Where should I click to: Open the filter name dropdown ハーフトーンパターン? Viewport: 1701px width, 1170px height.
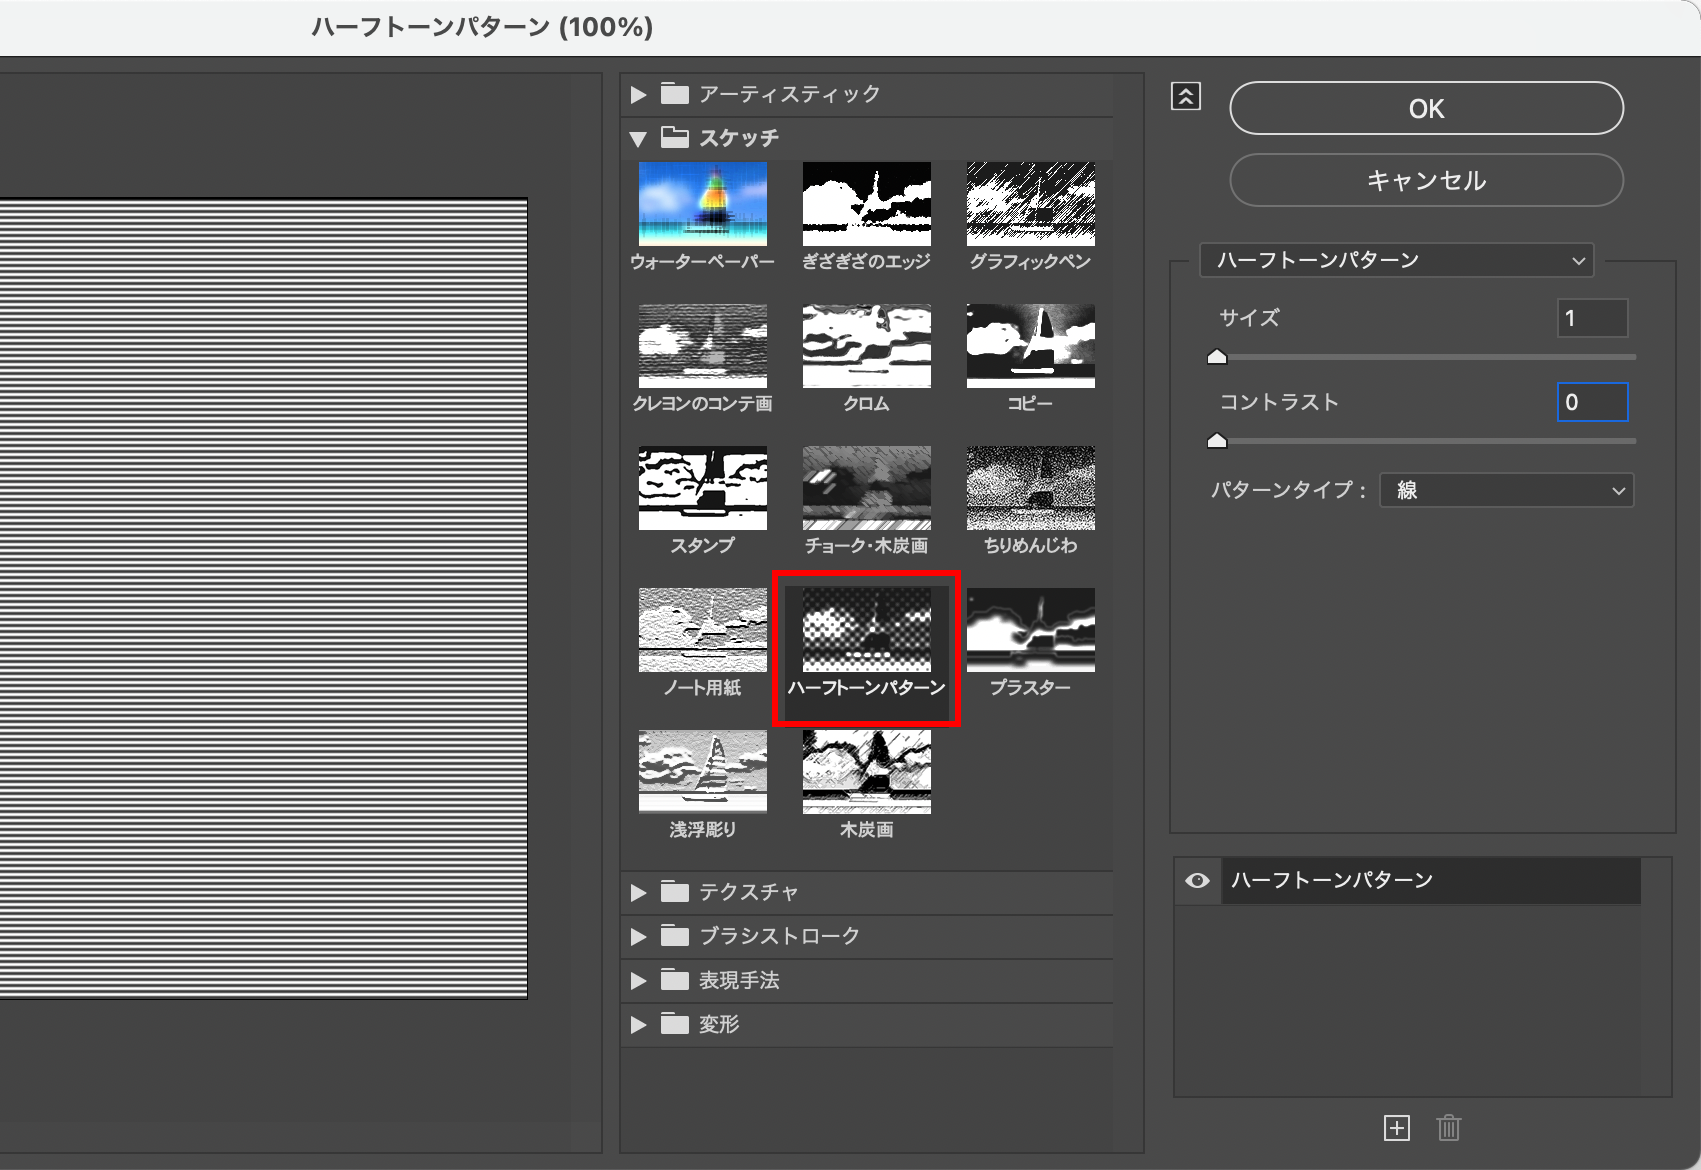coord(1396,261)
